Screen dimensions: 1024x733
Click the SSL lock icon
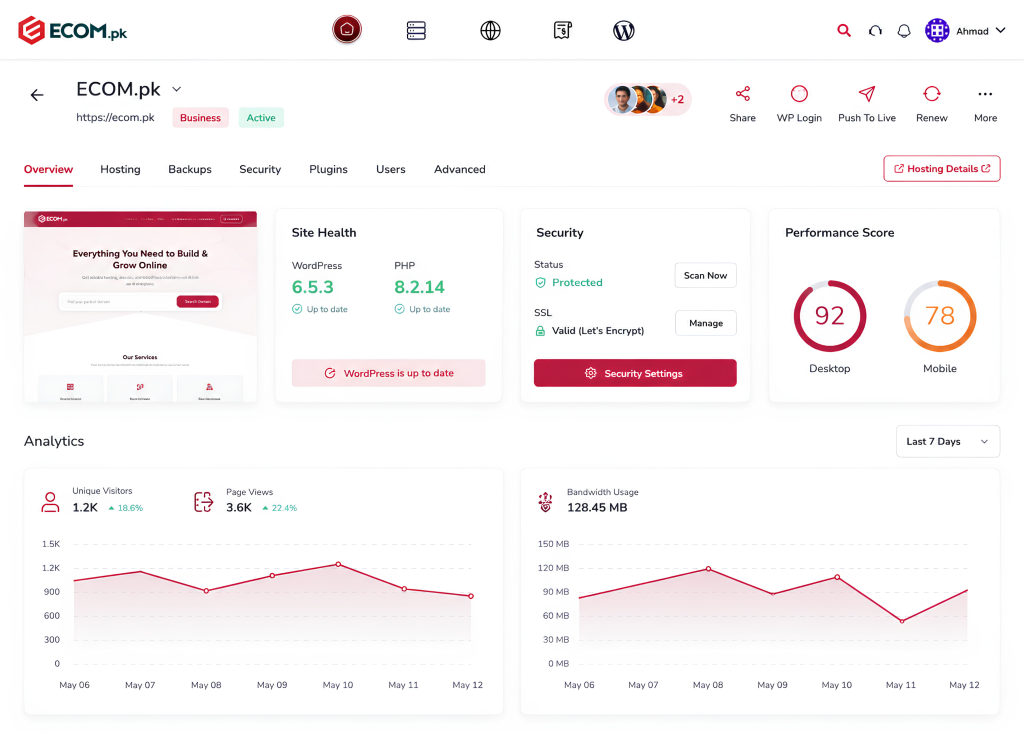[540, 331]
